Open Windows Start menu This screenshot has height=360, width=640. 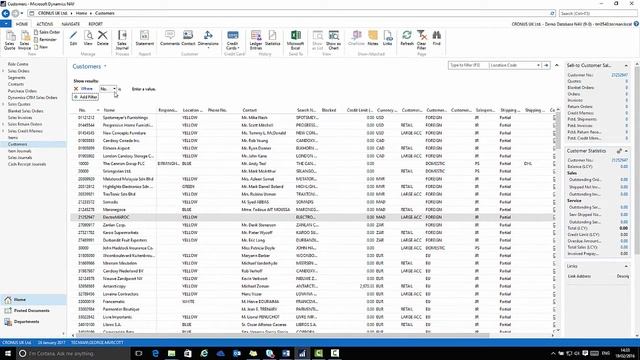(x=7, y=353)
